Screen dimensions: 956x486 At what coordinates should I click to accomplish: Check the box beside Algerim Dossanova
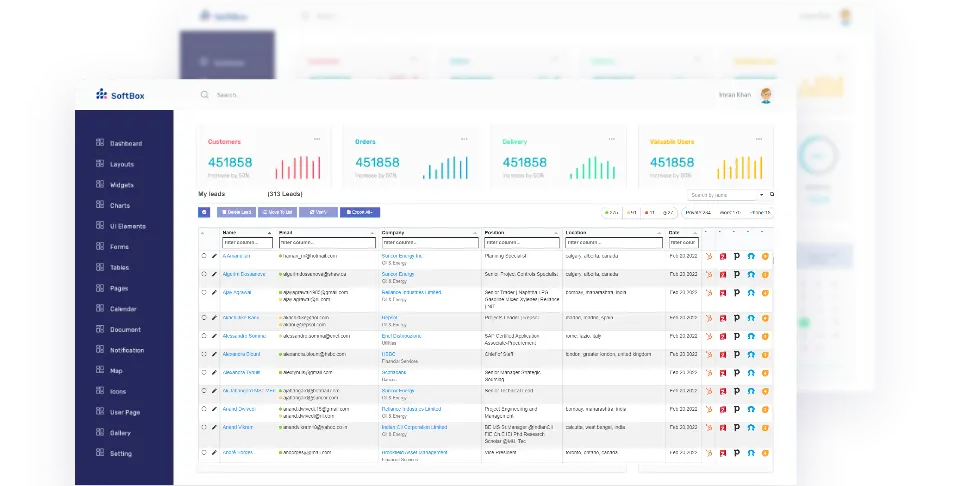click(x=204, y=274)
